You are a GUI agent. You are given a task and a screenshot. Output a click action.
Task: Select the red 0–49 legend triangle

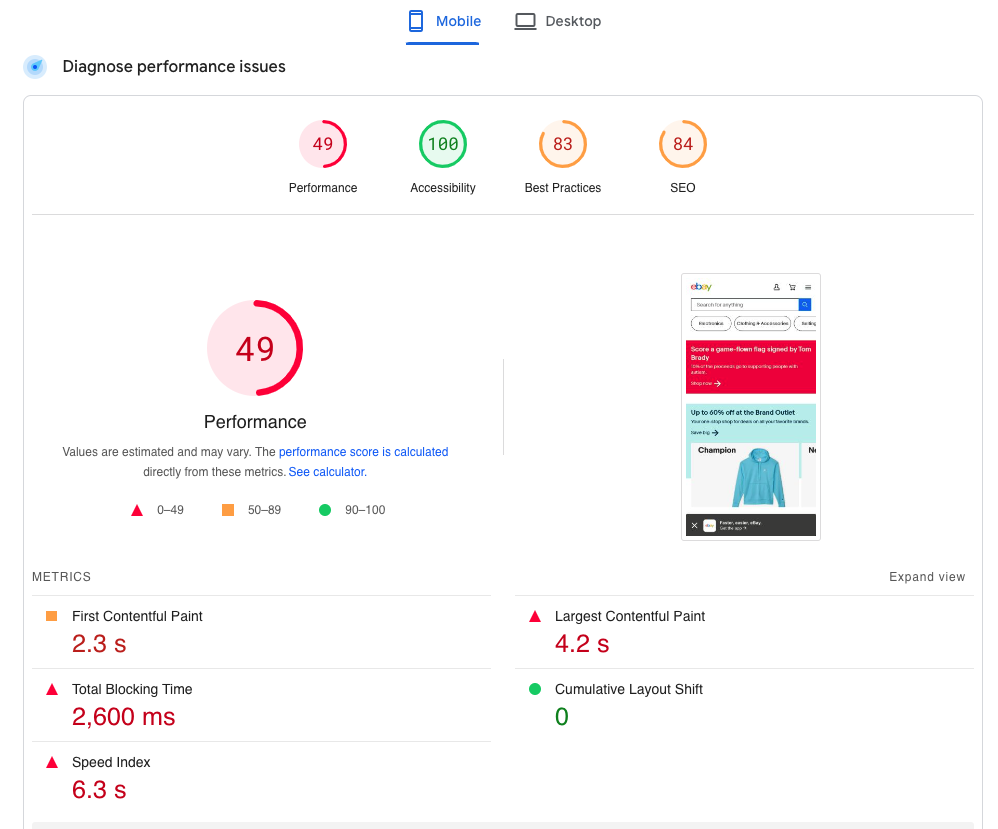point(137,509)
